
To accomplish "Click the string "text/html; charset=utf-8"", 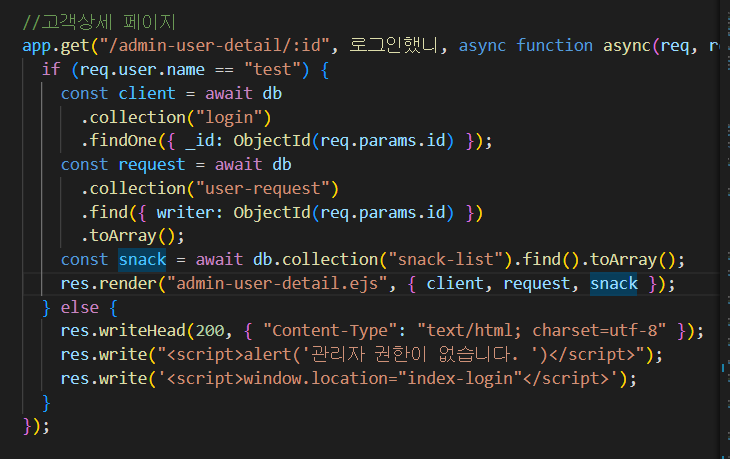I will tap(541, 331).
